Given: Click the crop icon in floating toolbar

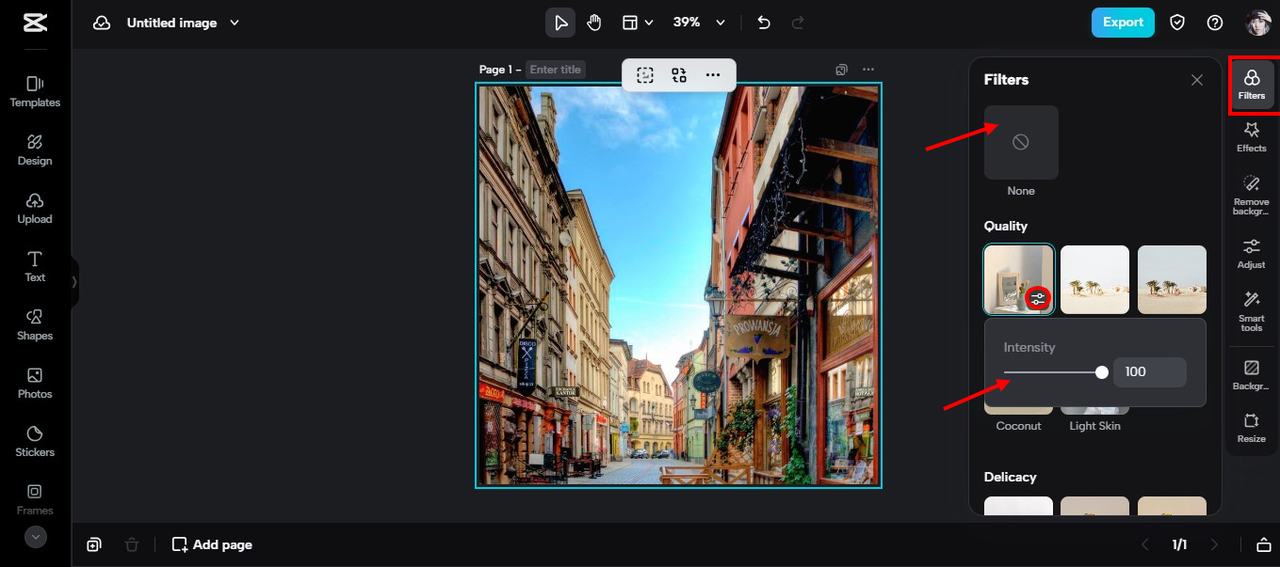Looking at the screenshot, I should (645, 75).
